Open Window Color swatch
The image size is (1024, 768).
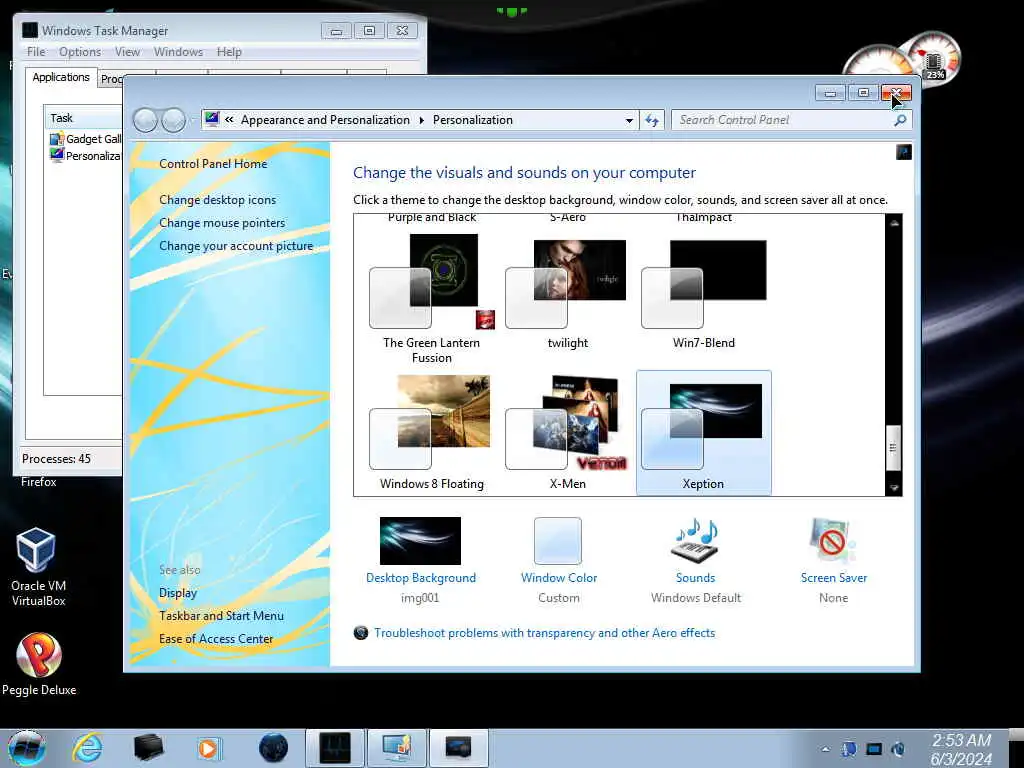click(558, 541)
